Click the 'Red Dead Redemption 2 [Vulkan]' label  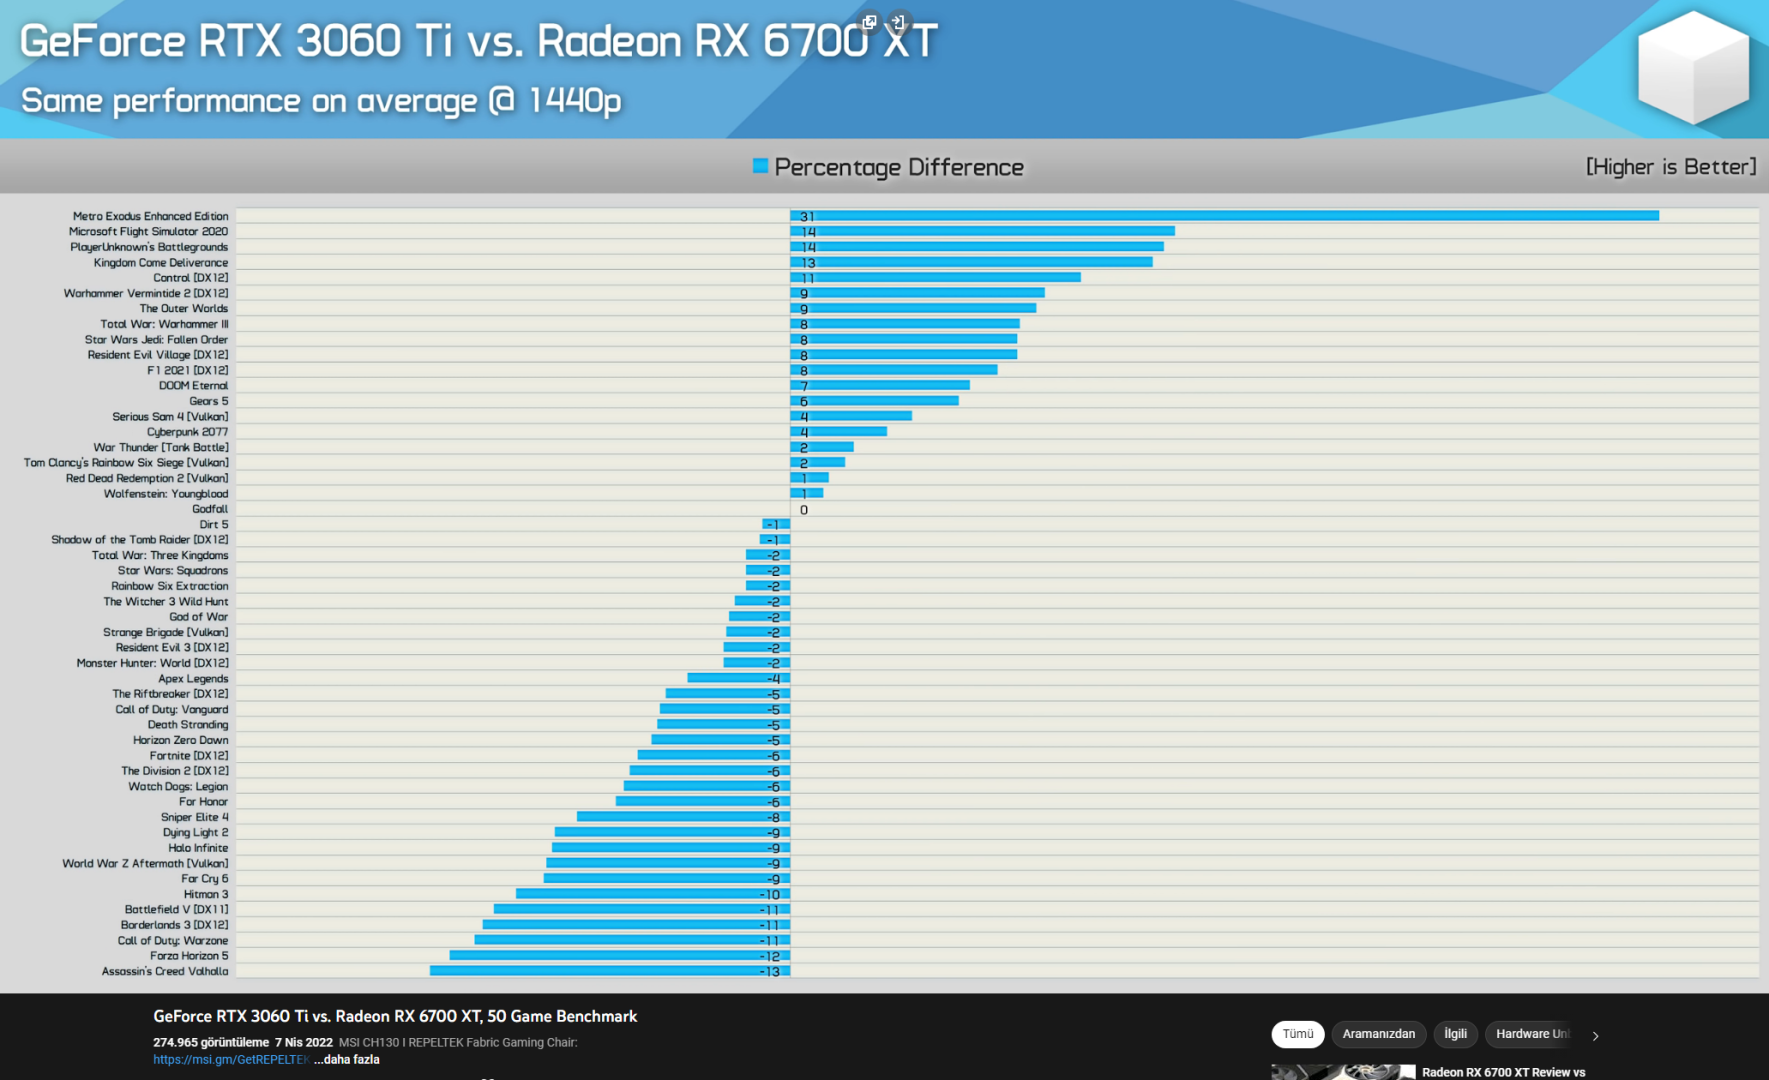tap(147, 478)
